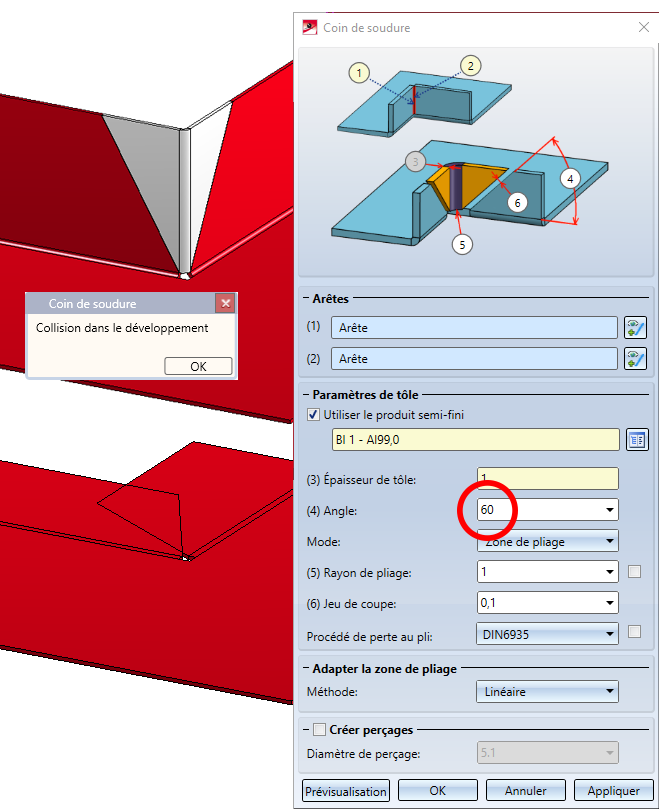The image size is (659, 809).
Task: Uncheck Utiliser le produit semi-fini
Action: click(313, 414)
